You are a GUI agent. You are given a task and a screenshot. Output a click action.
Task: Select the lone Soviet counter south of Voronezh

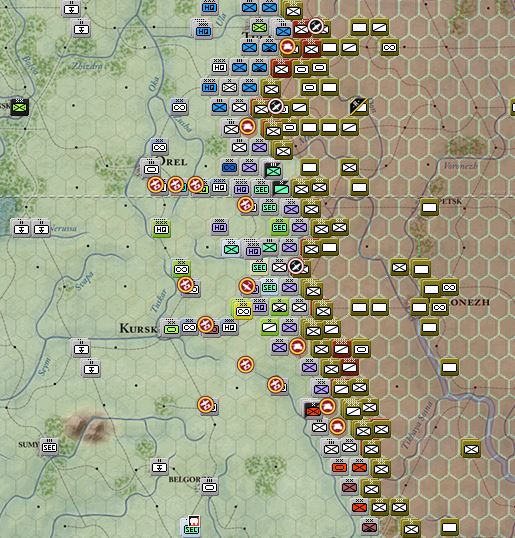click(449, 367)
